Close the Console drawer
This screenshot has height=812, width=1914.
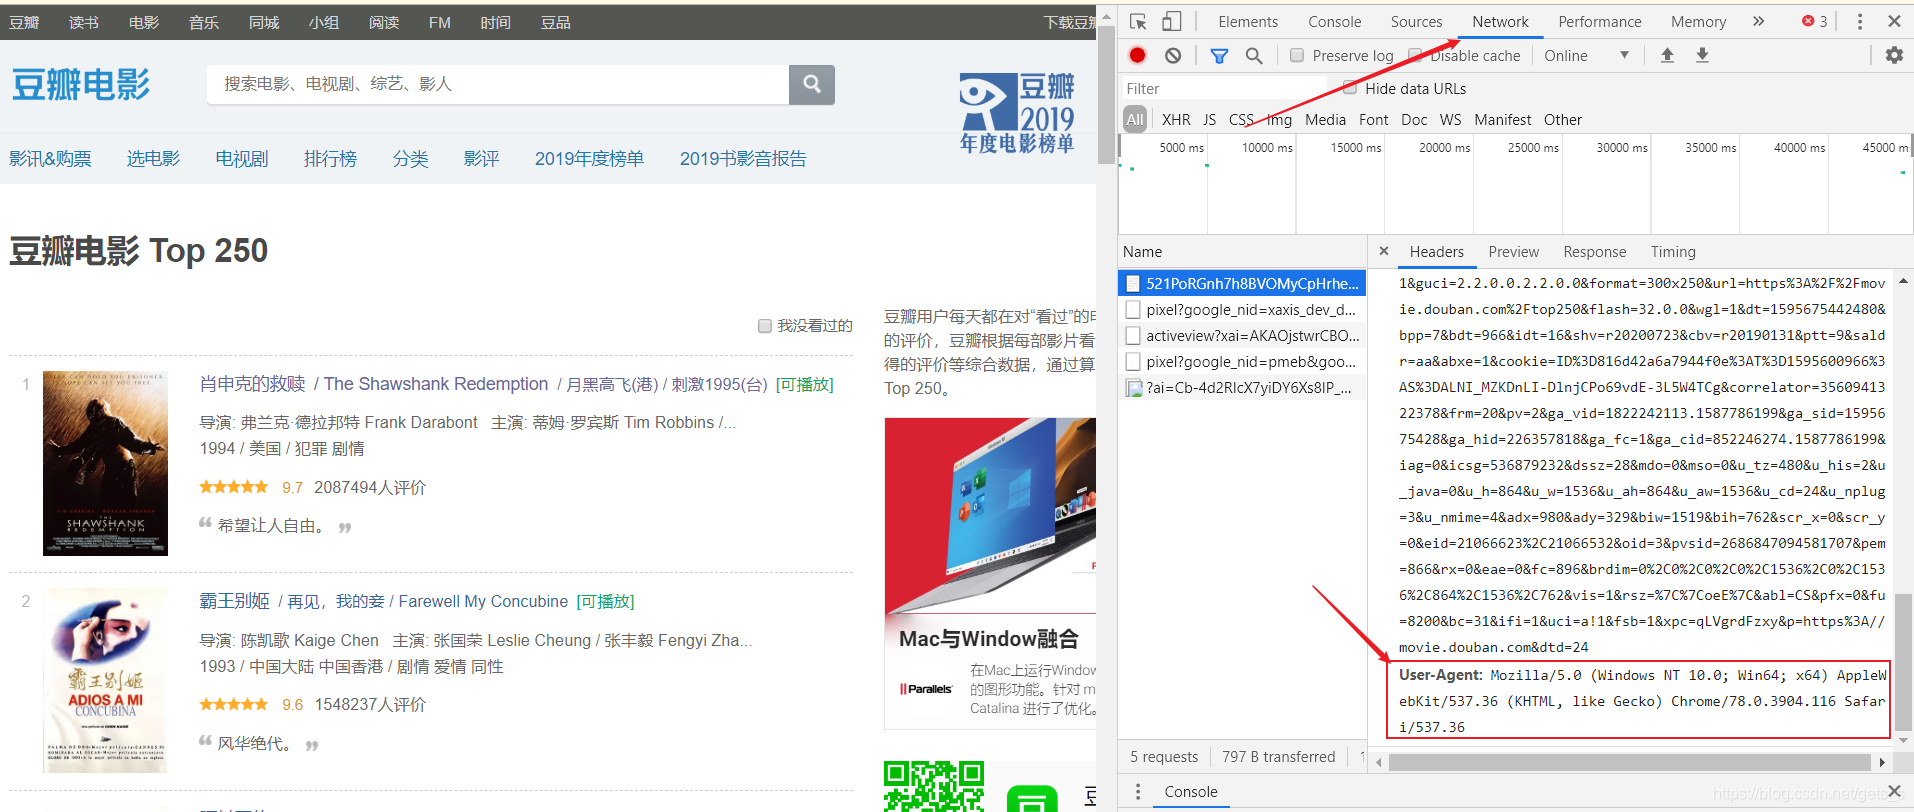[x=1894, y=791]
